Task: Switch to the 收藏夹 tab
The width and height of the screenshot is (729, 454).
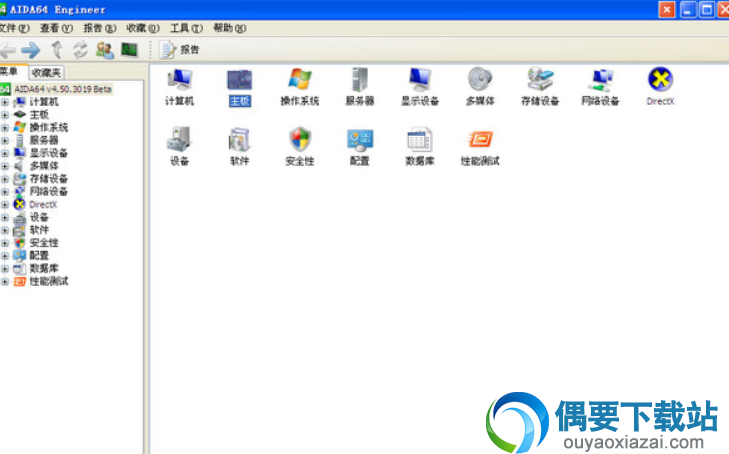Action: coord(46,72)
